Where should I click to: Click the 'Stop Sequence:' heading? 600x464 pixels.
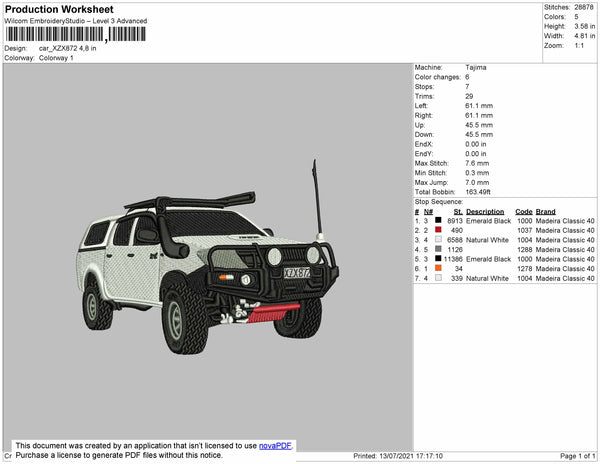point(439,202)
